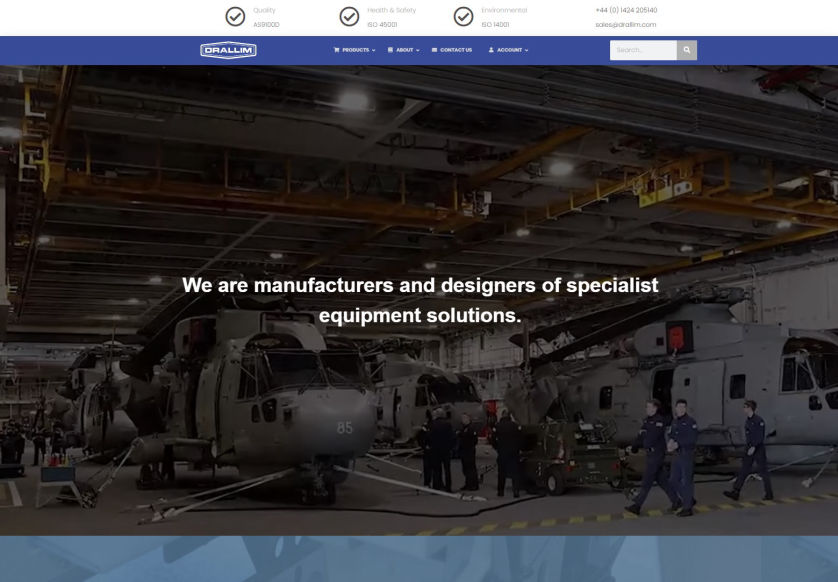Expand the Account dropdown chevron

coord(527,50)
